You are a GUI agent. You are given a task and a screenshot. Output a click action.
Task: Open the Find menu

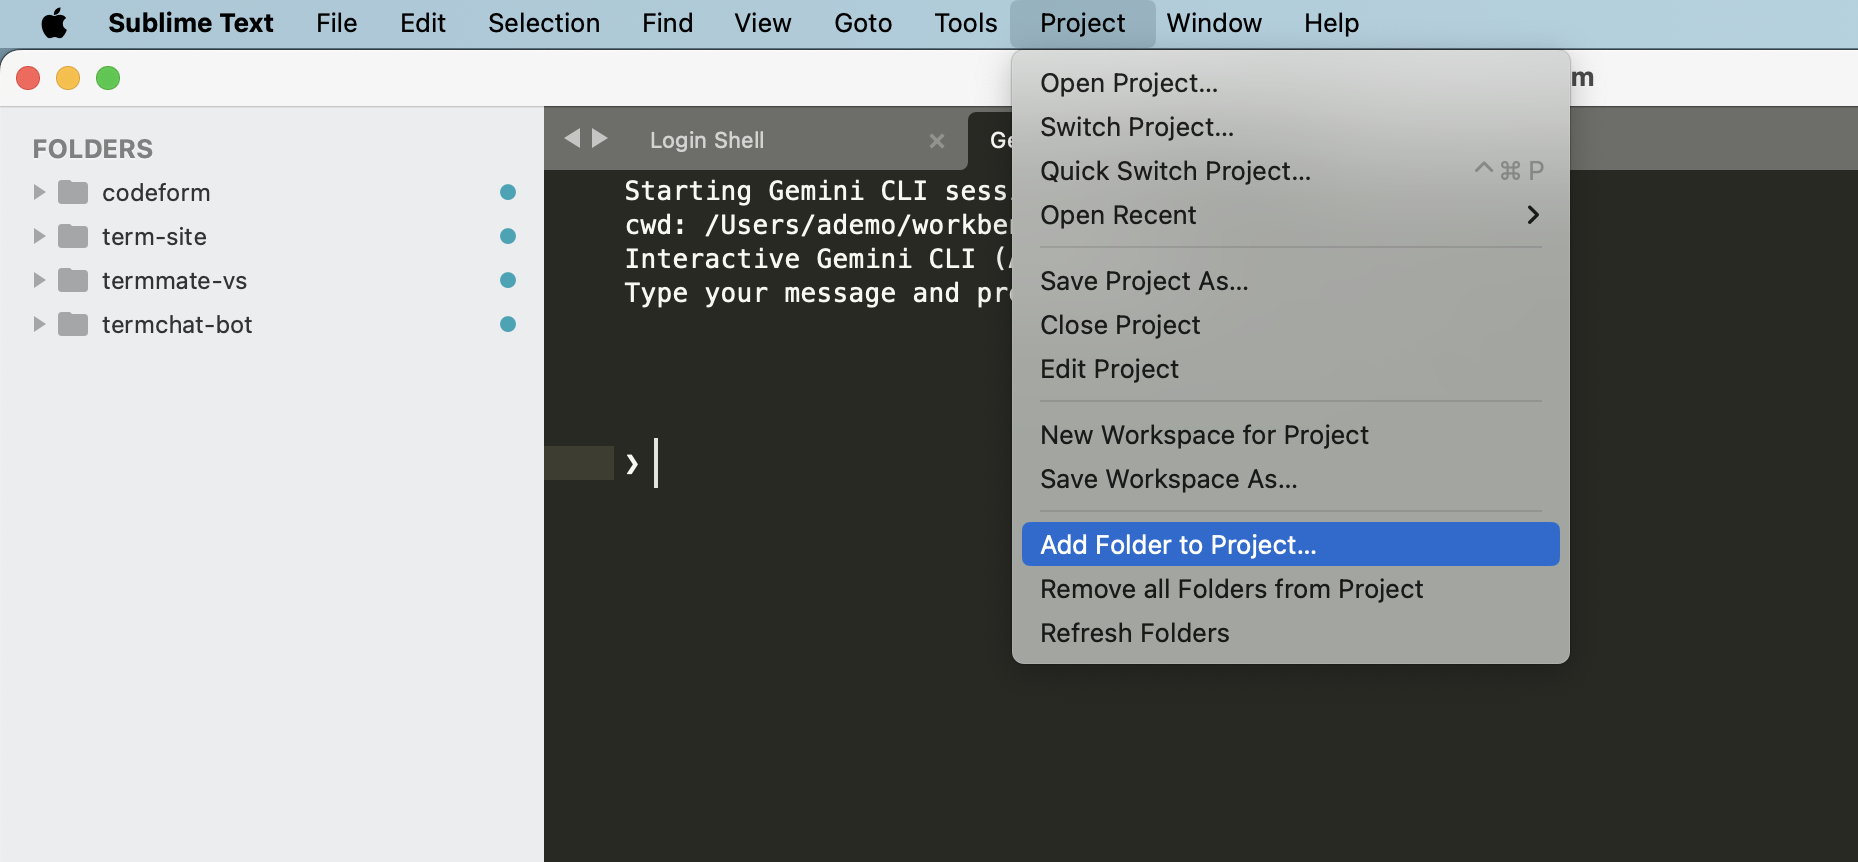667,23
